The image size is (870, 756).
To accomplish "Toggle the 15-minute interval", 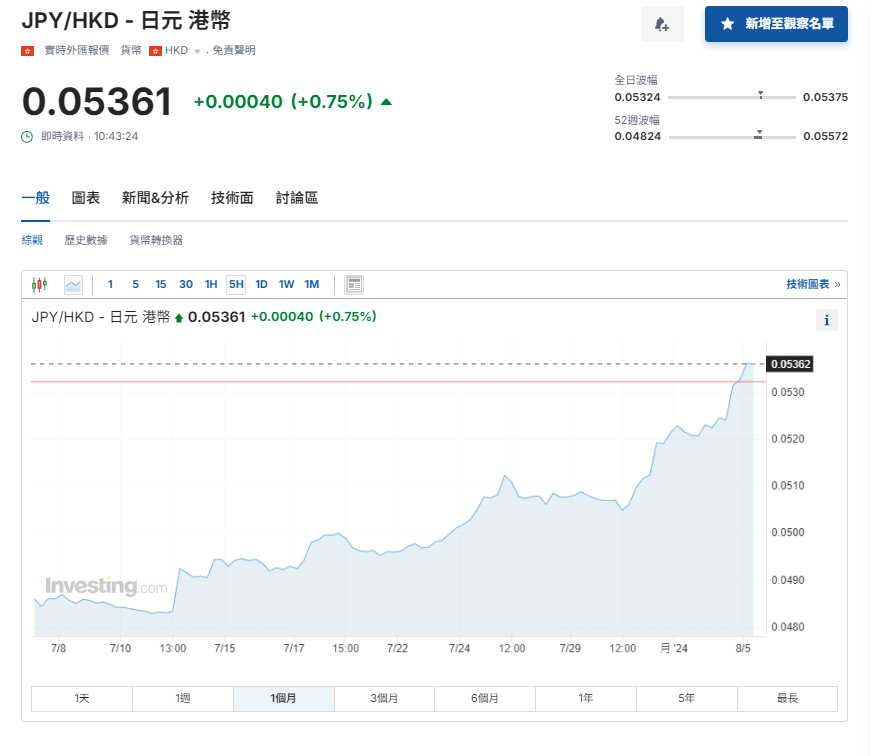I will point(160,284).
